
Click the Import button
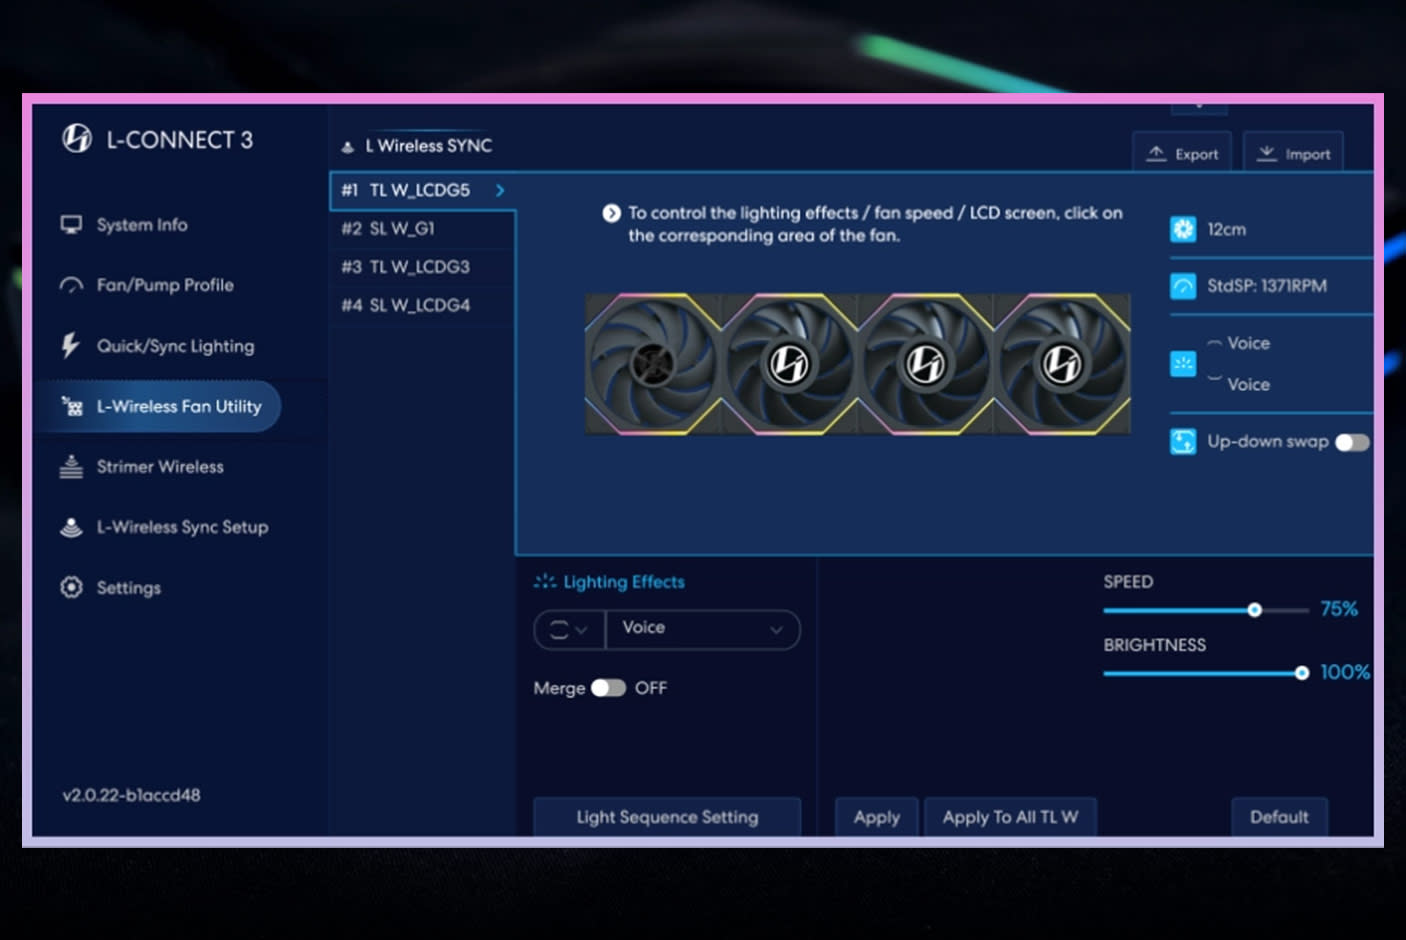[x=1294, y=153]
